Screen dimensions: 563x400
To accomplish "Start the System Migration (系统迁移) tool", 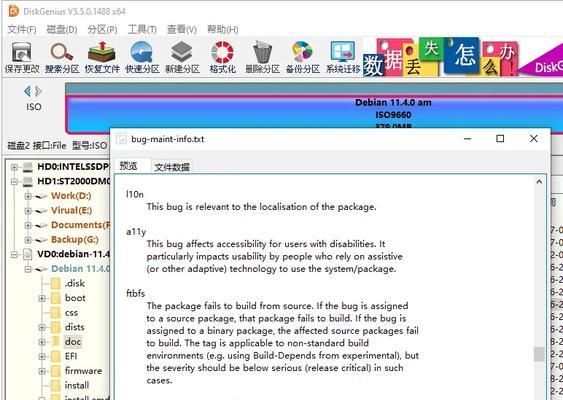I will tap(343, 57).
